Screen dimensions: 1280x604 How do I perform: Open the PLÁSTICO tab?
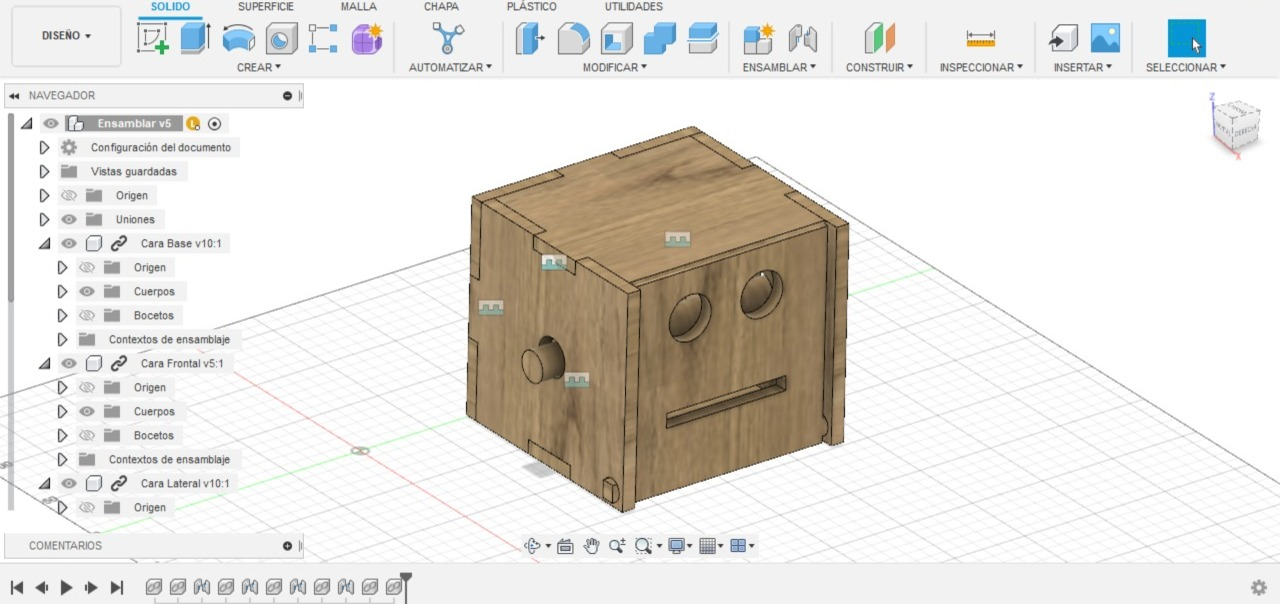(x=532, y=7)
